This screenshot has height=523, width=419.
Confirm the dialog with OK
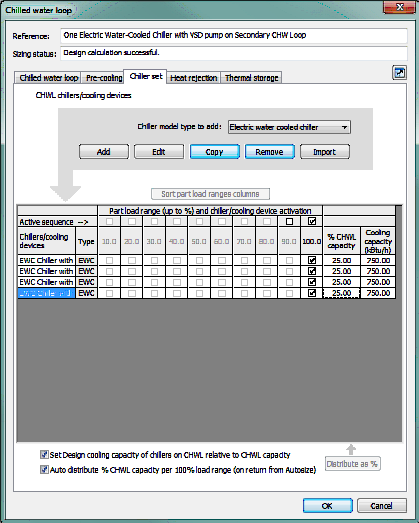(x=327, y=506)
